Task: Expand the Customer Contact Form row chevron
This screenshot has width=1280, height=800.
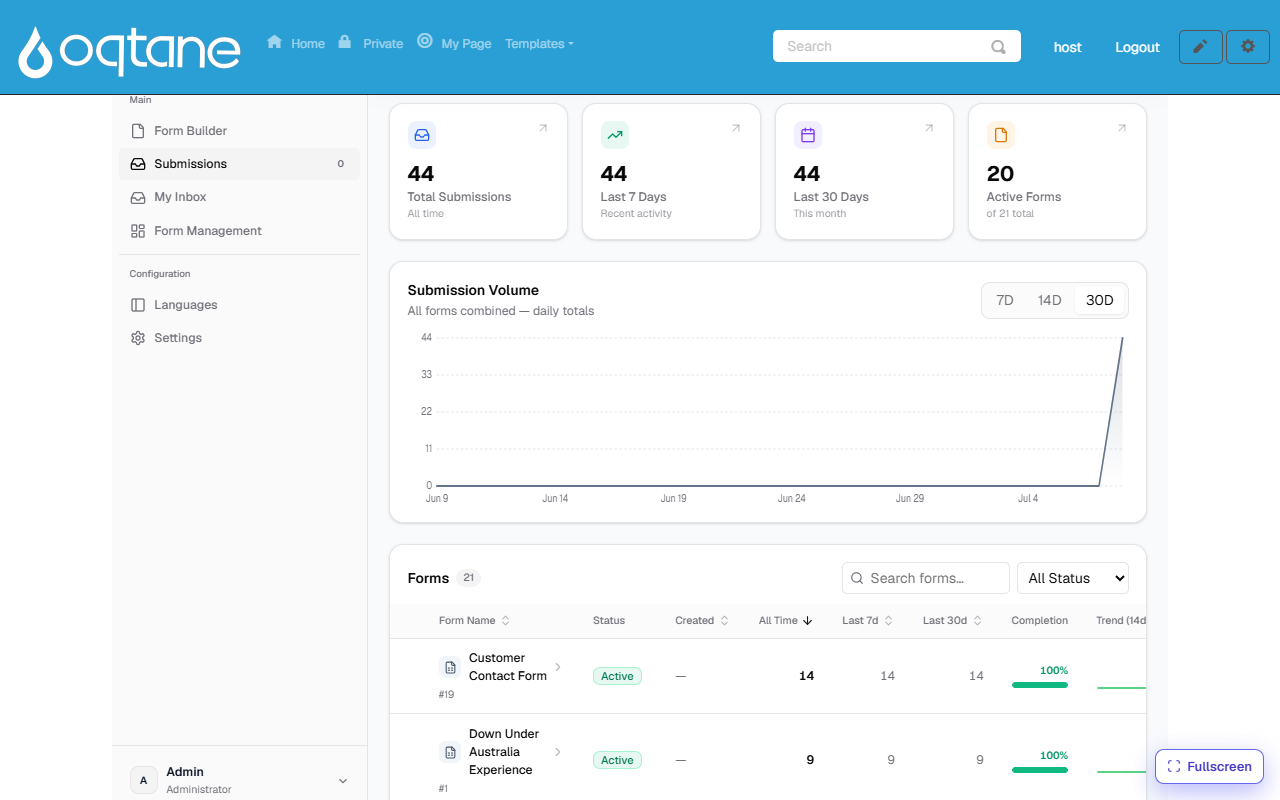Action: pyautogui.click(x=558, y=667)
